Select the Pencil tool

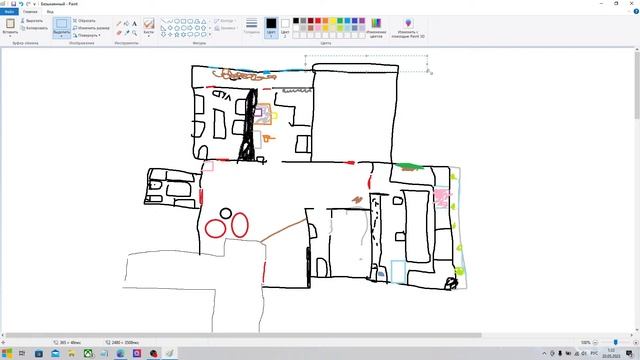point(119,24)
